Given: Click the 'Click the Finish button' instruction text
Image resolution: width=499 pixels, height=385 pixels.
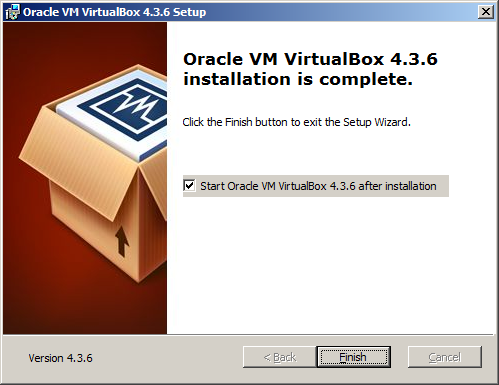Looking at the screenshot, I should point(296,122).
